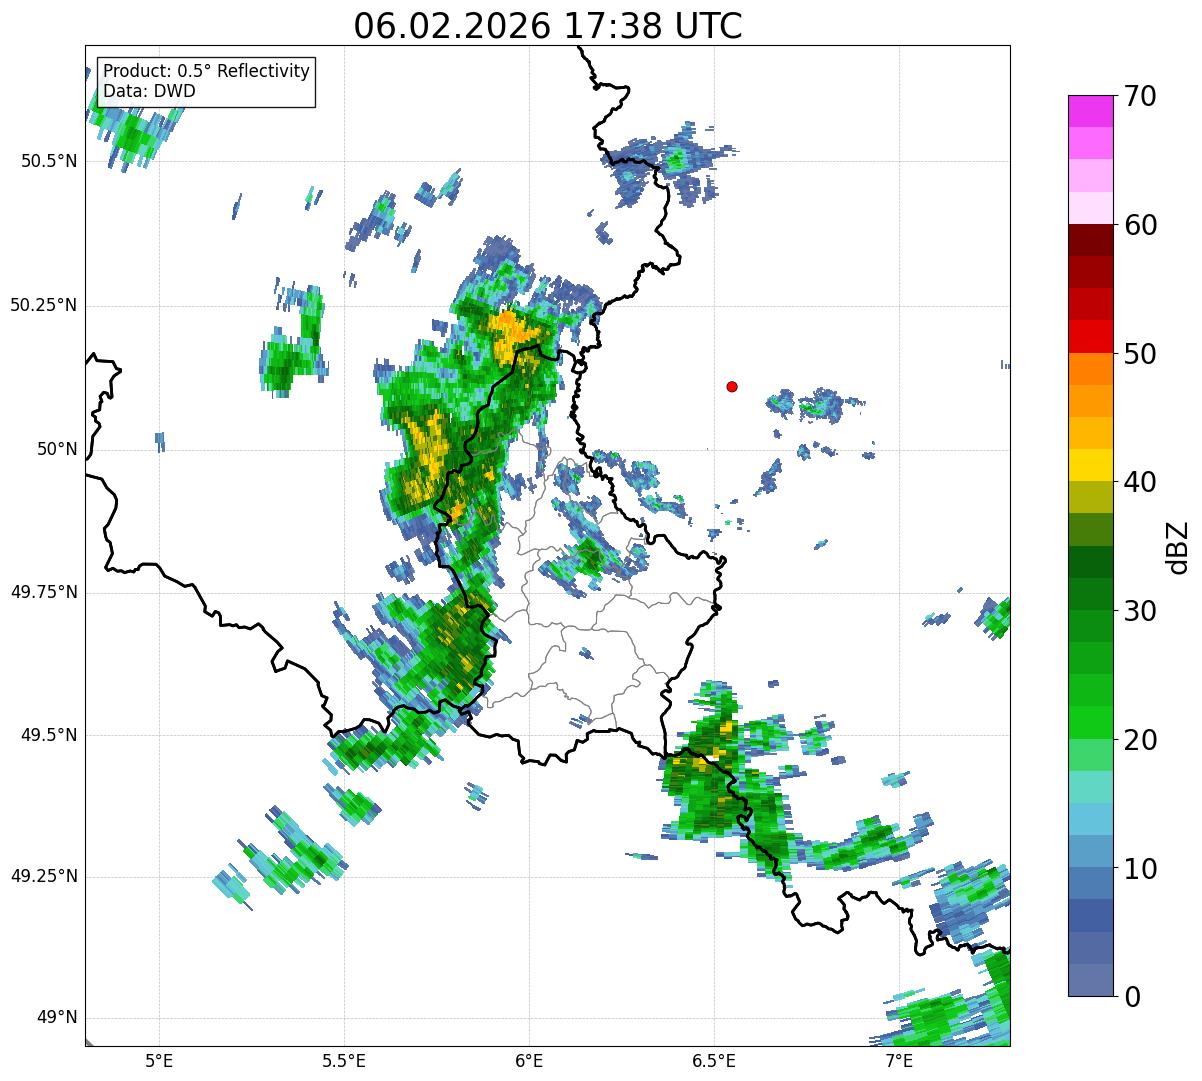Click the 50.5°N latitude label
The image size is (1202, 1081).
[49, 161]
